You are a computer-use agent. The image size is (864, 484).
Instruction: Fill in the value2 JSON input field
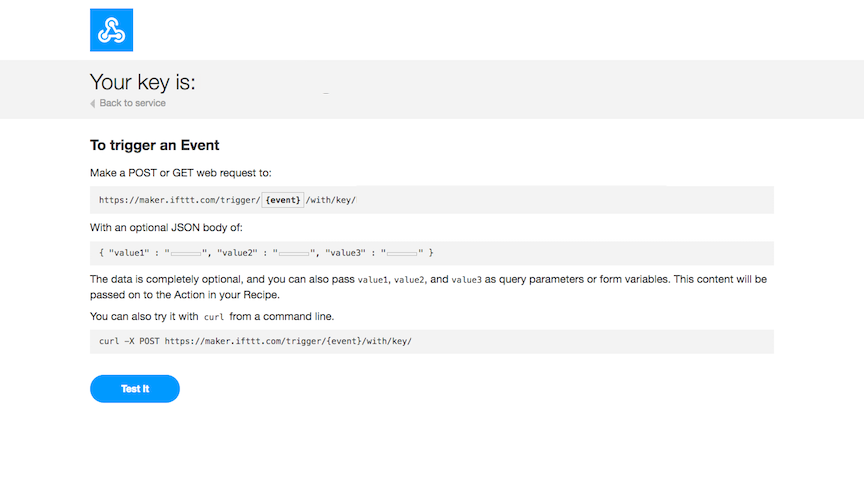coord(294,254)
